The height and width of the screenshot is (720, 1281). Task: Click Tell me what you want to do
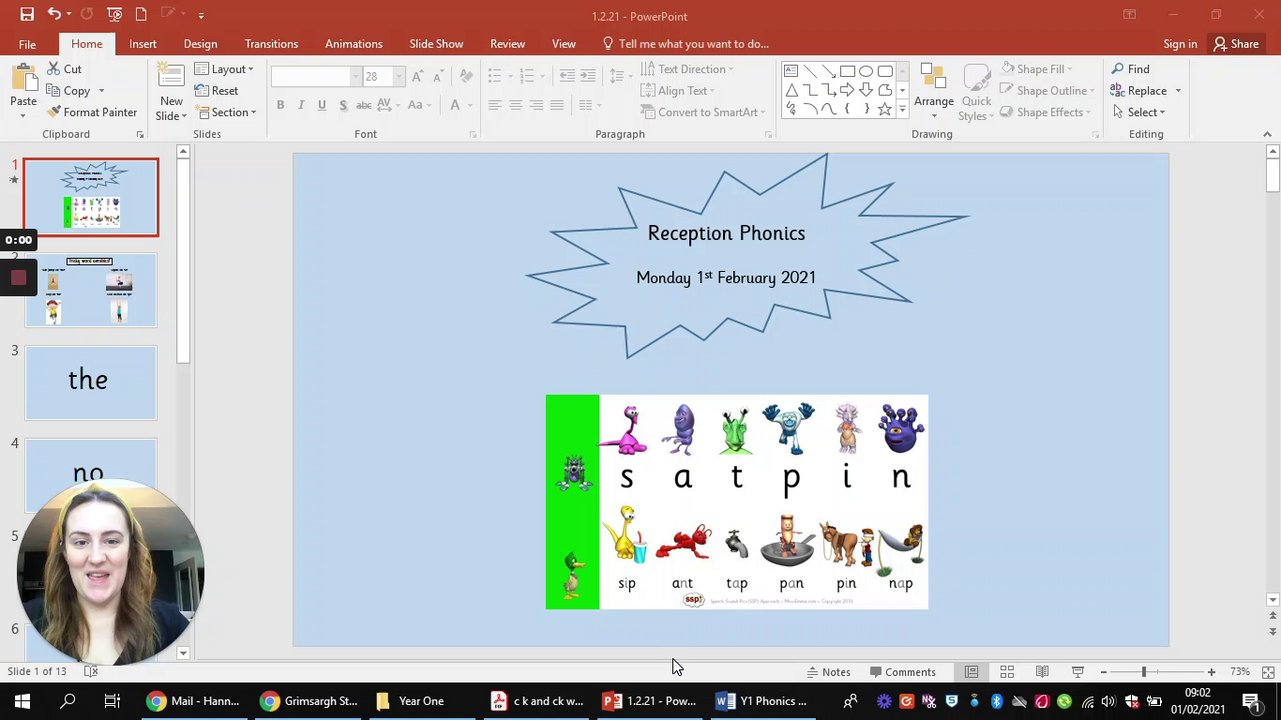[686, 44]
